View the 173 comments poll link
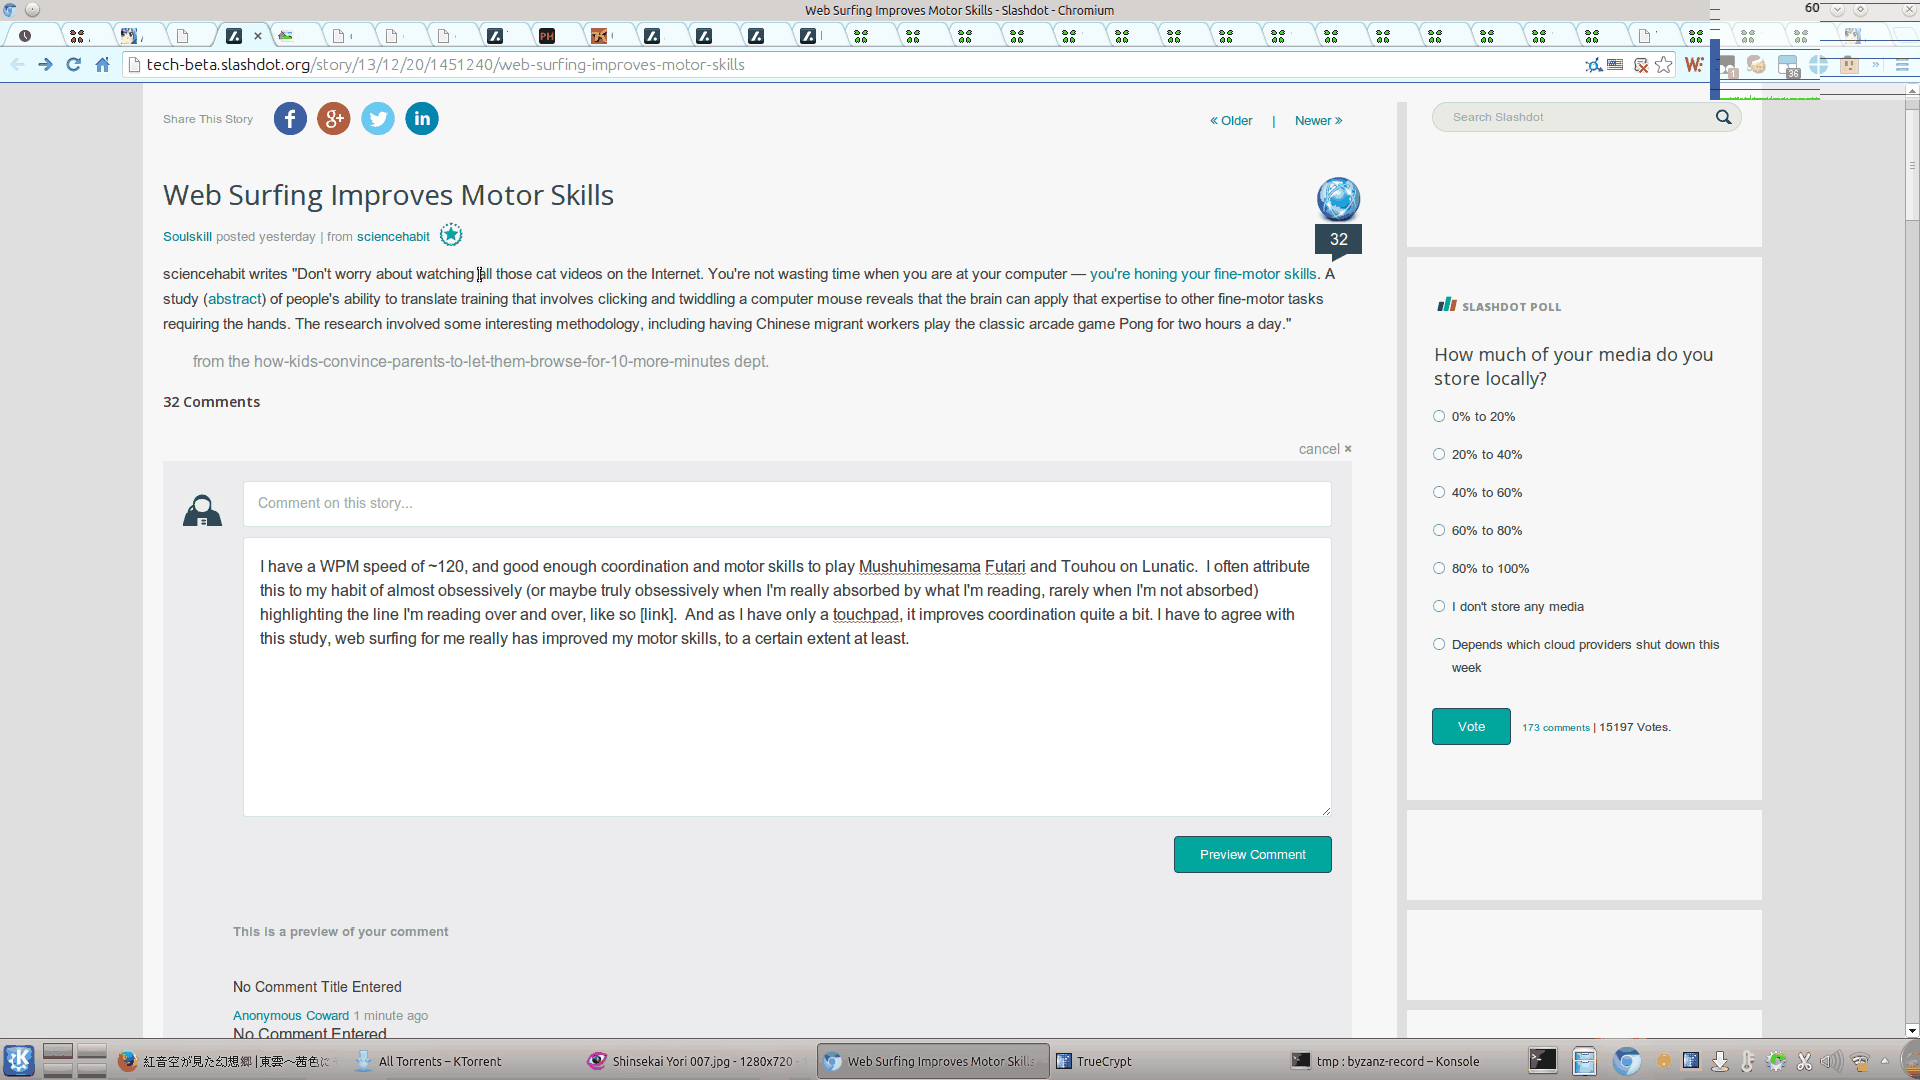 pyautogui.click(x=1555, y=728)
